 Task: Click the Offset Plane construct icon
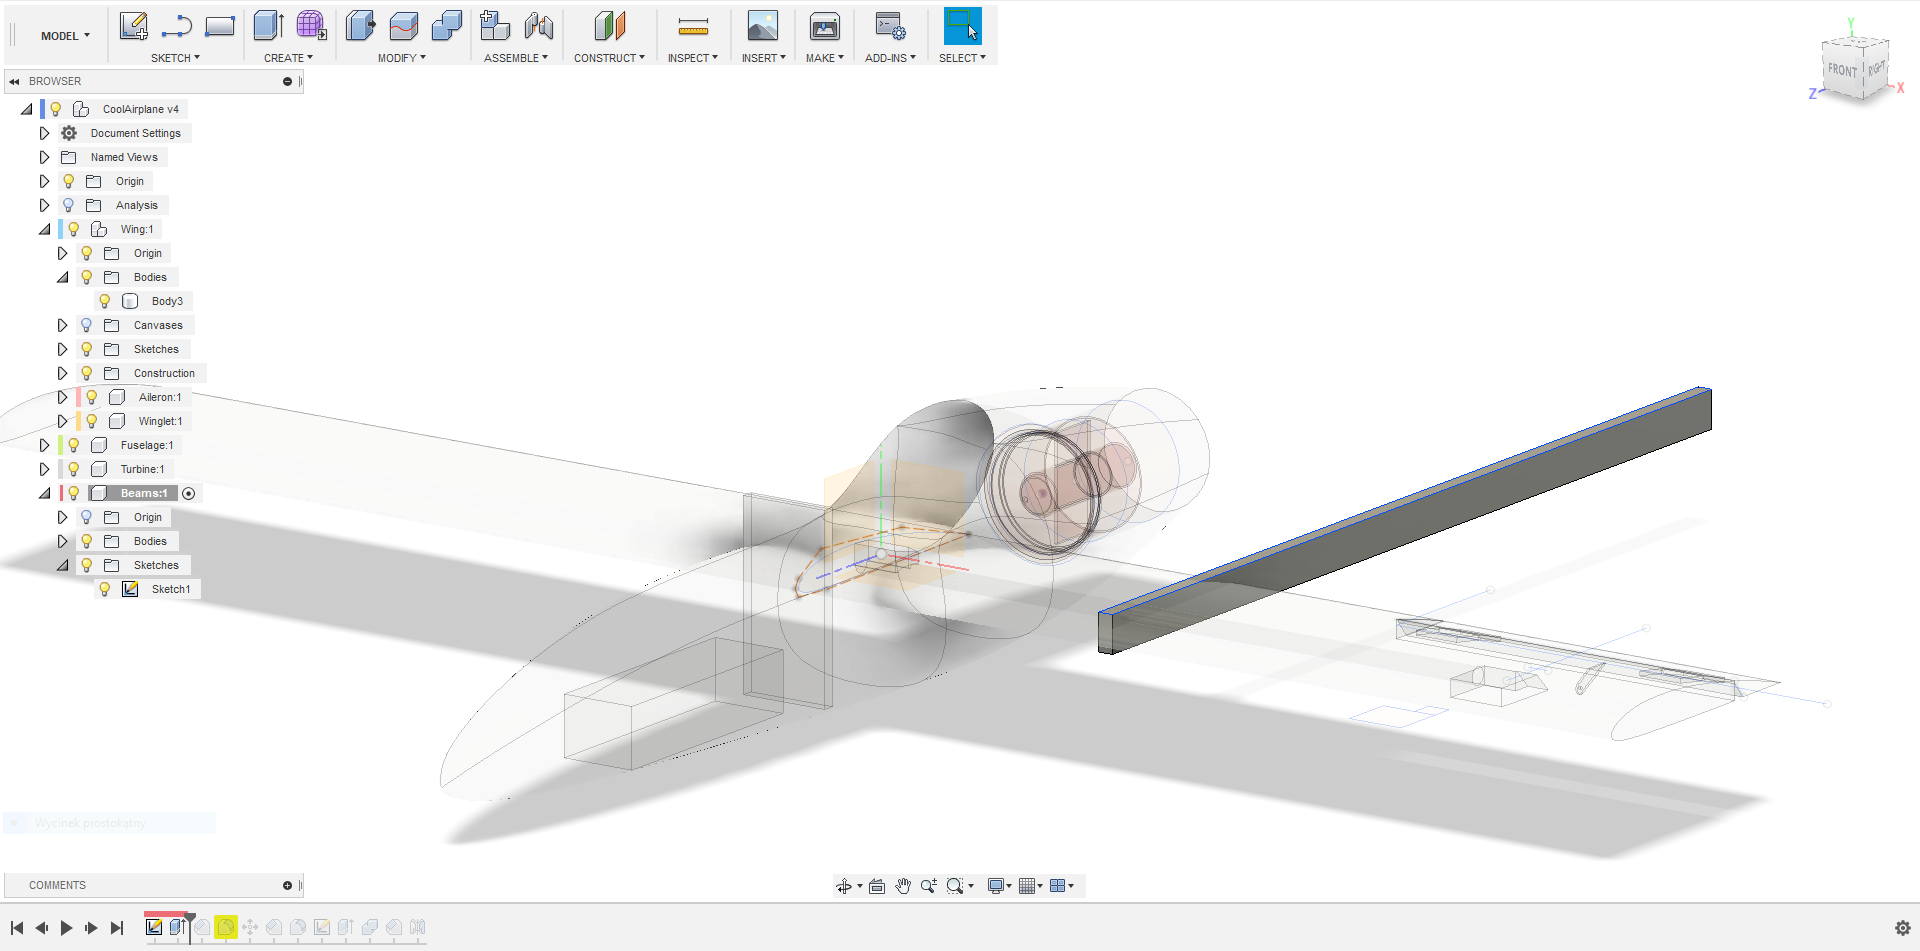point(609,26)
